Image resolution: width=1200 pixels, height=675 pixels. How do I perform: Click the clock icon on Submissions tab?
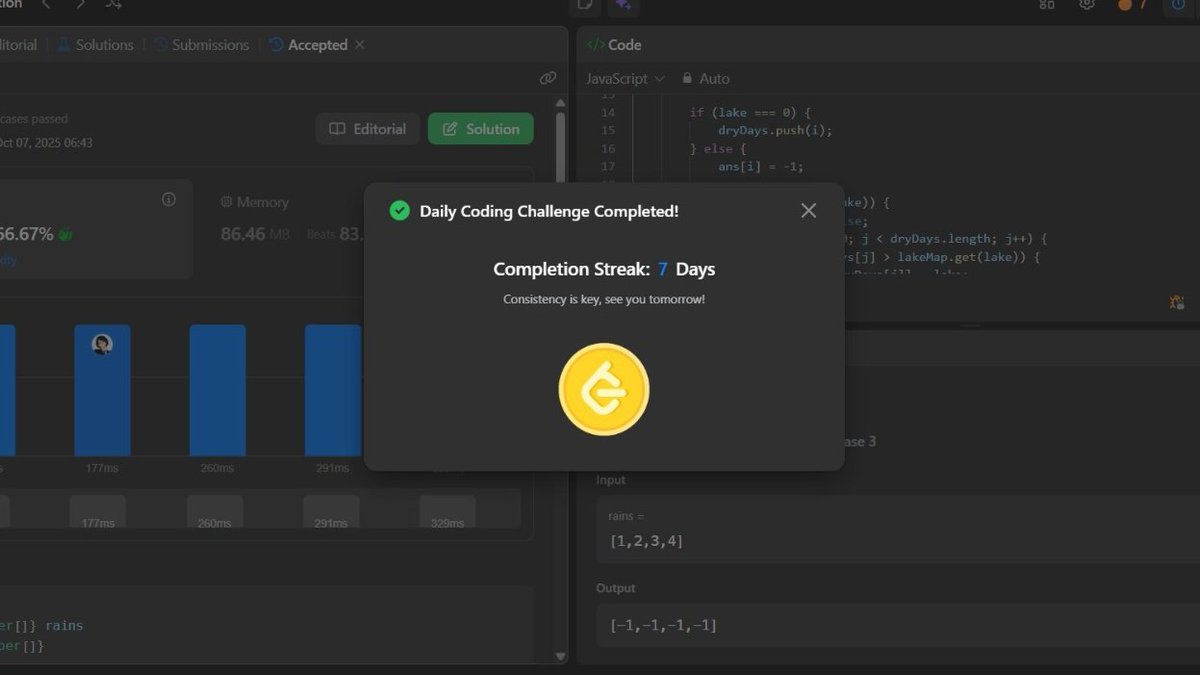click(x=161, y=45)
